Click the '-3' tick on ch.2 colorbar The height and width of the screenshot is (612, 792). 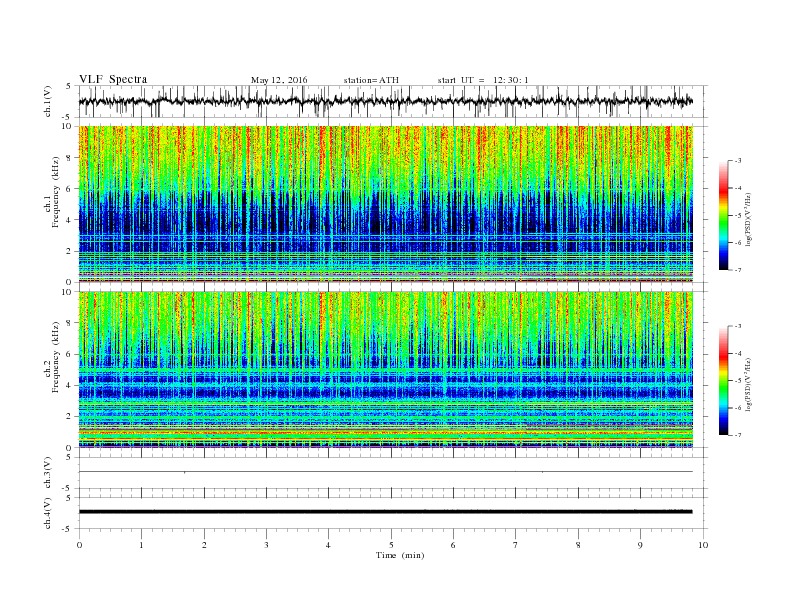click(x=738, y=326)
